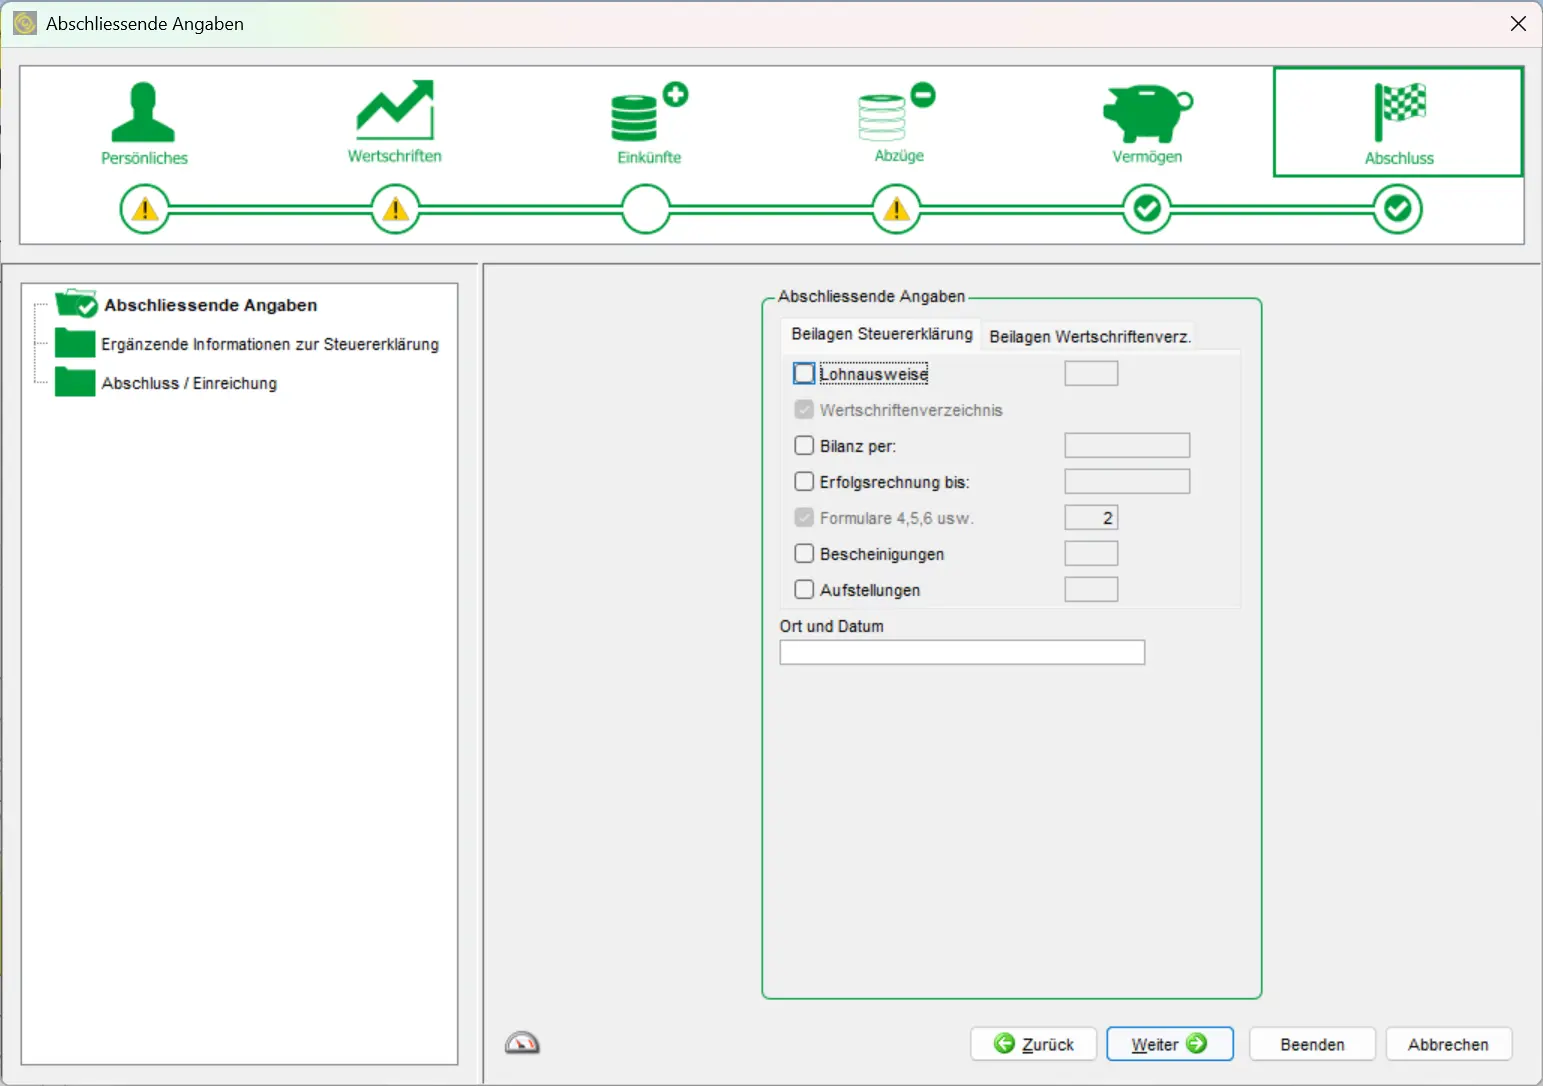Check the Bilanz per option
Screen dimensions: 1543x1086
[x=804, y=445]
